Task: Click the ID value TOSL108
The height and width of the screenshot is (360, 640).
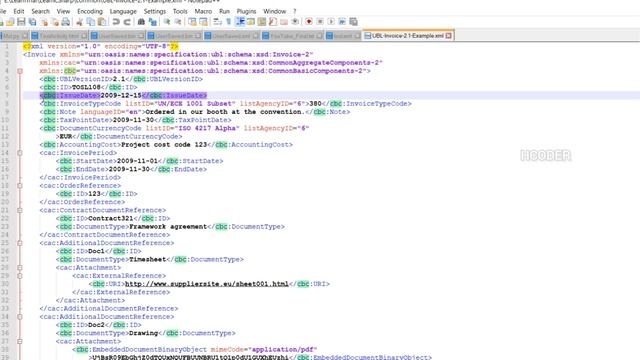Action: (86, 87)
